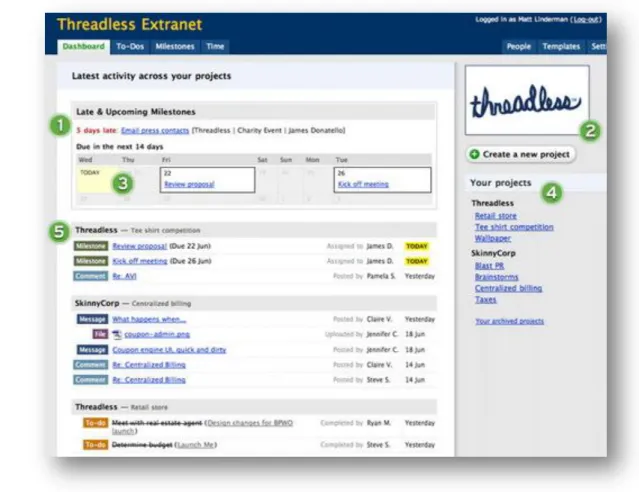639x492 pixels.
Task: Open the Tee shirt competition project link
Action: point(514,227)
